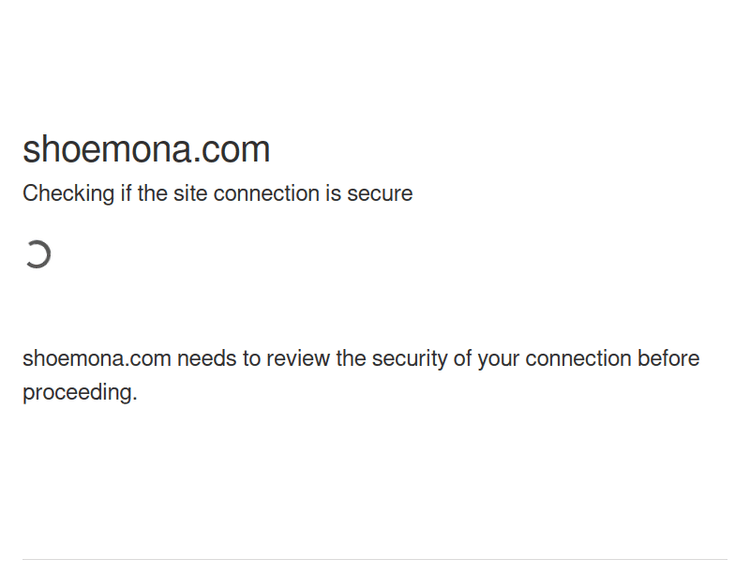
Task: Click the word 'secure' in subtitle
Action: pyautogui.click(x=379, y=193)
